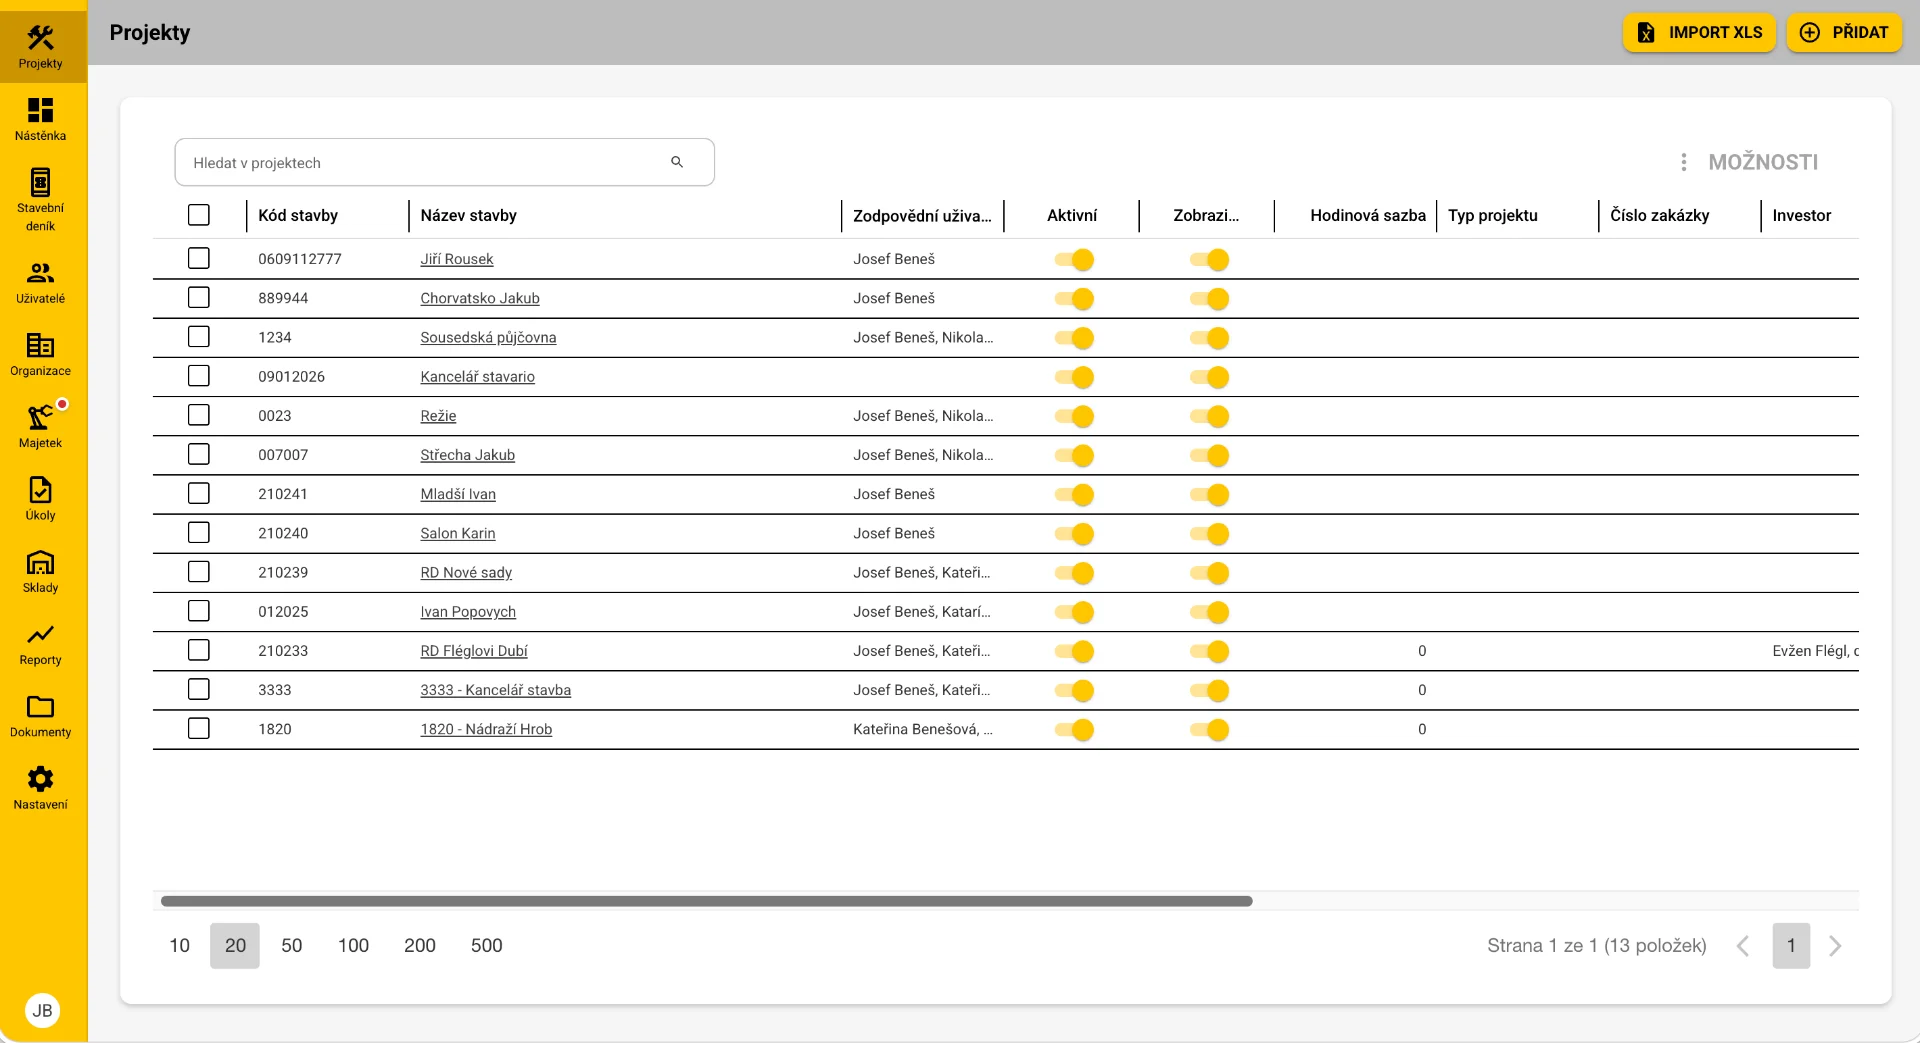
Task: Open the Úkoly tasks section
Action: point(41,499)
